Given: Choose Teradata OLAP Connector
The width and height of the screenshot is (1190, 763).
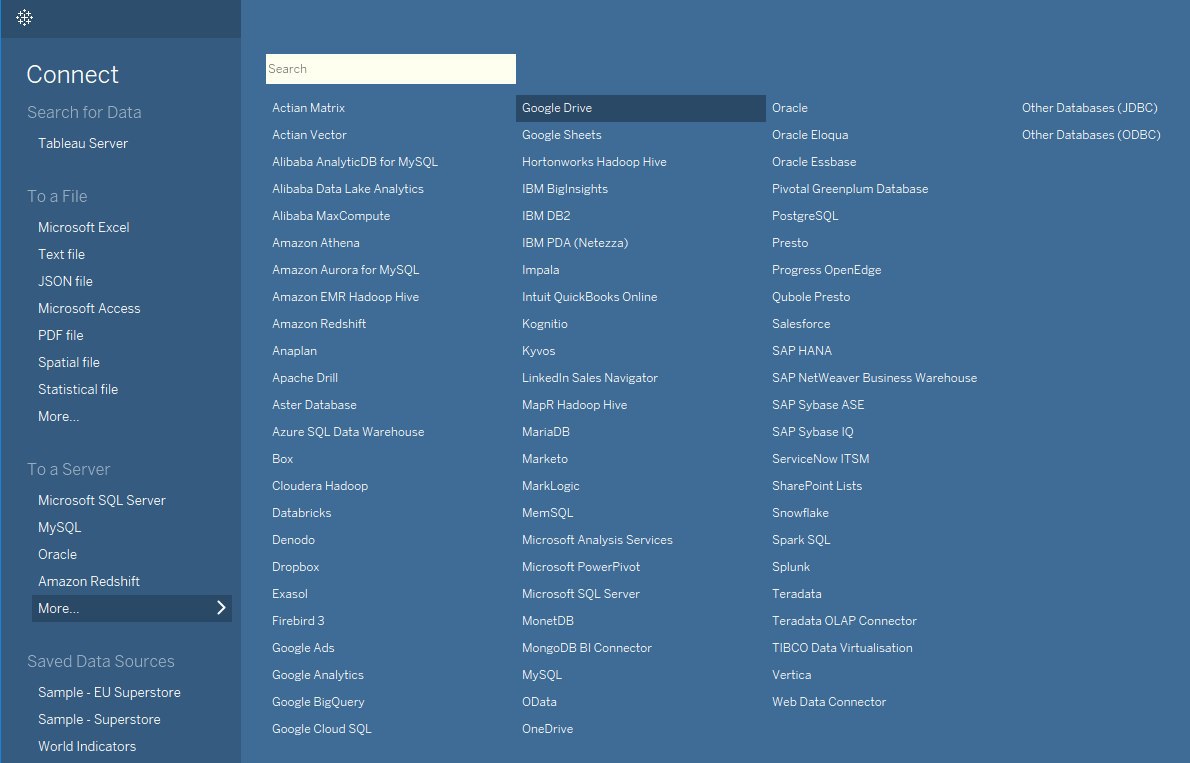Looking at the screenshot, I should point(844,621).
